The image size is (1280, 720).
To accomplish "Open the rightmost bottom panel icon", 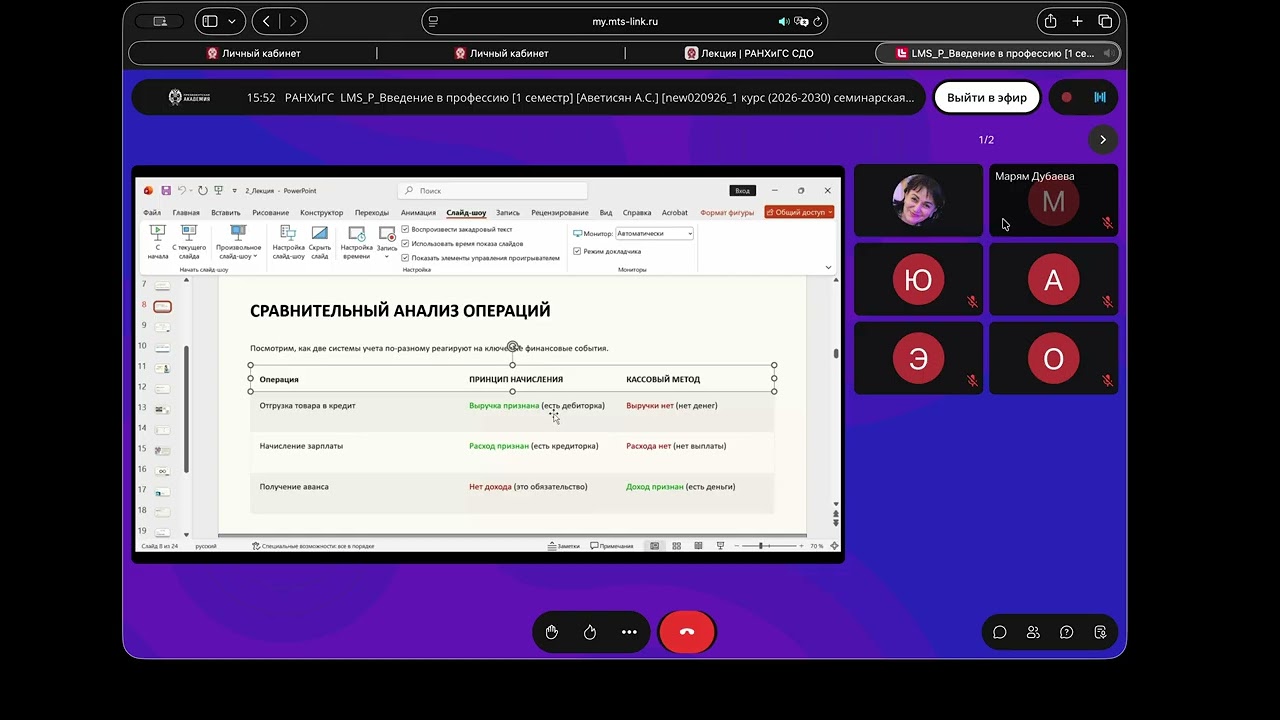I will pos(1100,632).
